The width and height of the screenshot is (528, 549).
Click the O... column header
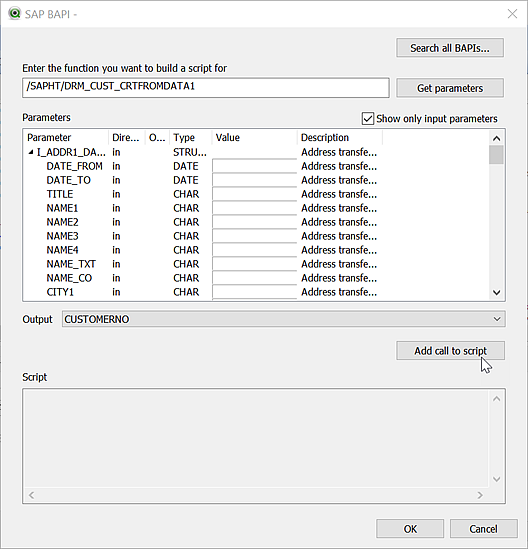pos(158,138)
